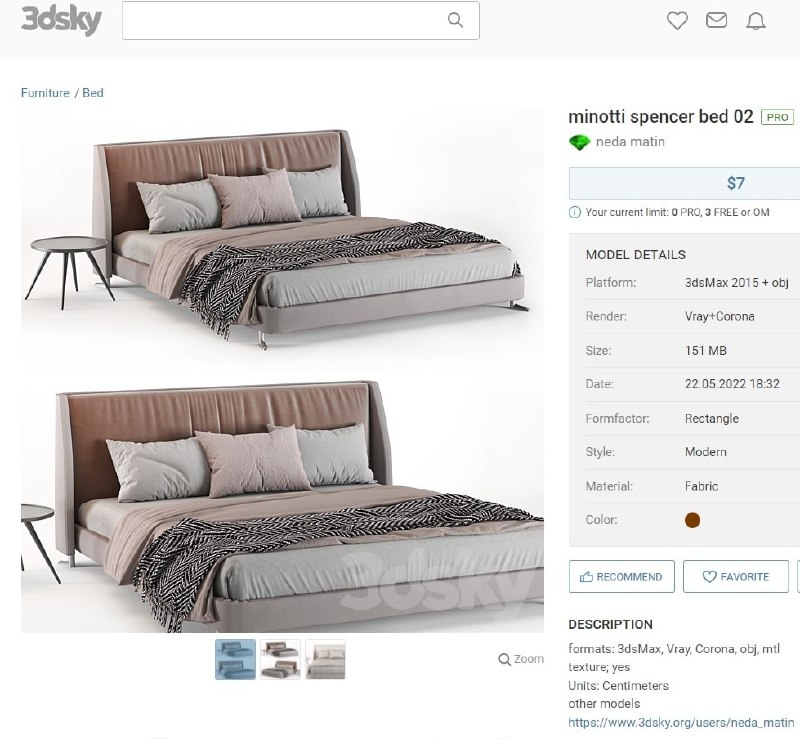The height and width of the screenshot is (739, 800).
Task: Click the 3dsky logo
Action: 61,20
